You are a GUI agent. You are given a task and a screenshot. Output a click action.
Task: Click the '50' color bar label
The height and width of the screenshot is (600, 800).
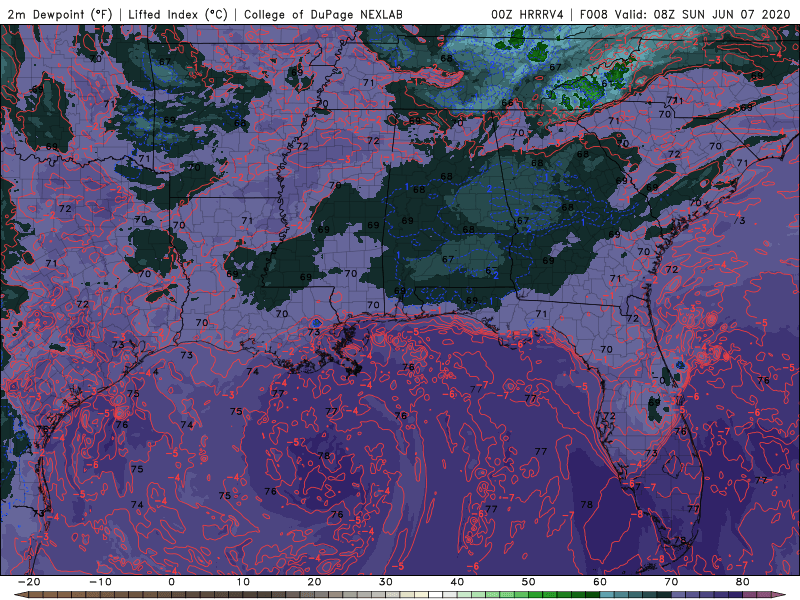pos(529,582)
